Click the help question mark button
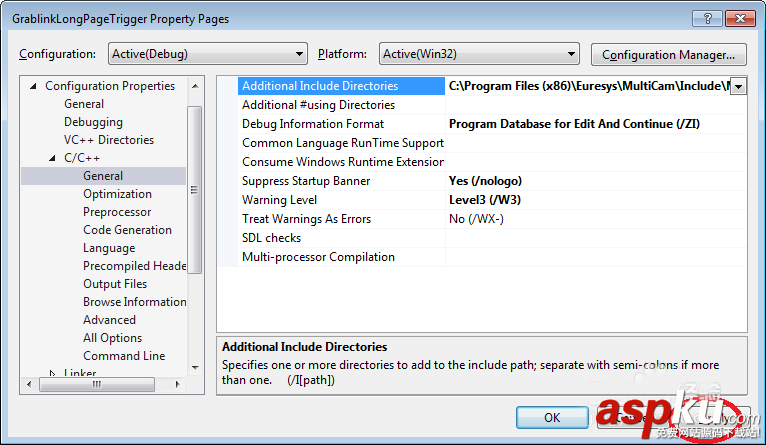Screen dimensions: 766x445 click(x=704, y=19)
